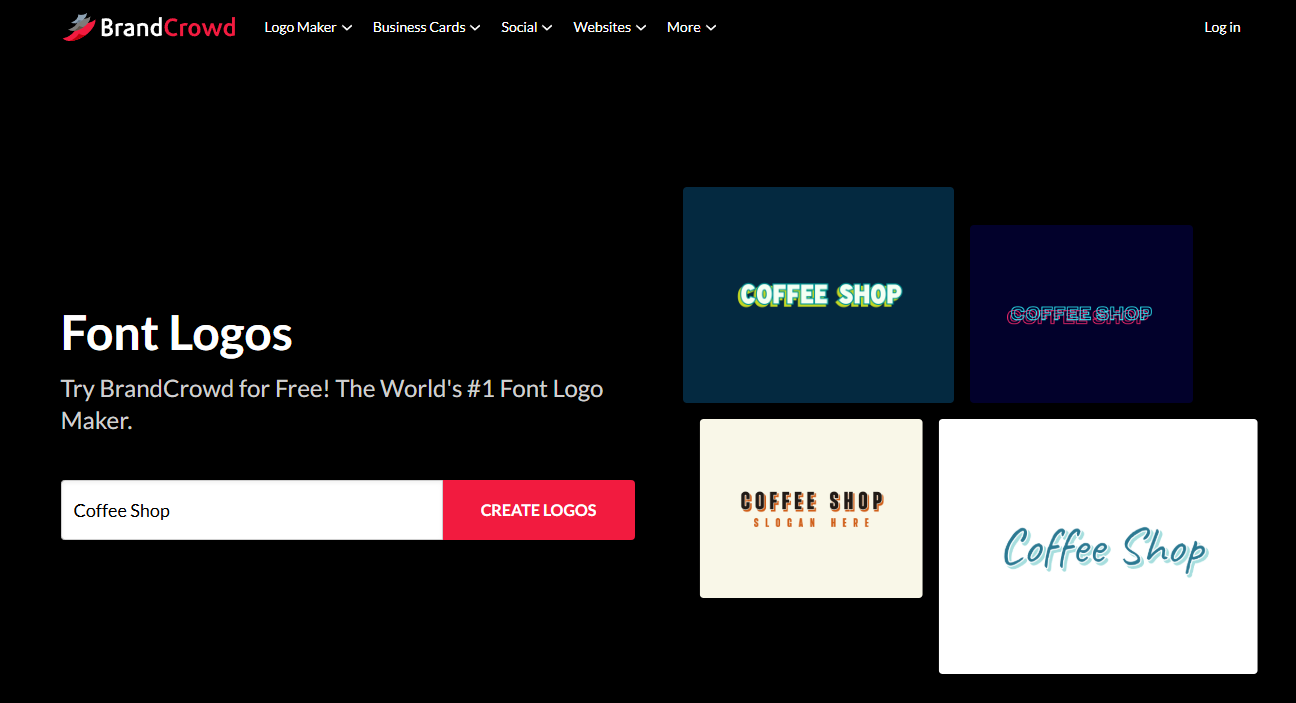
Task: Click the chevron next to Logo Maker
Action: (347, 28)
